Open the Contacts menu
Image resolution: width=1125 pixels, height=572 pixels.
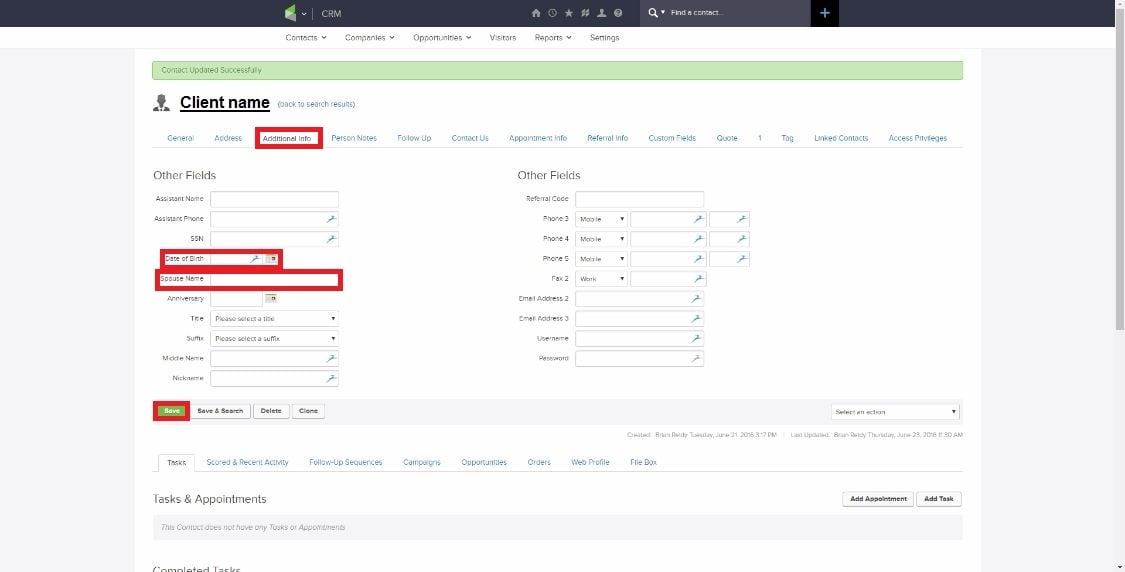(x=305, y=38)
